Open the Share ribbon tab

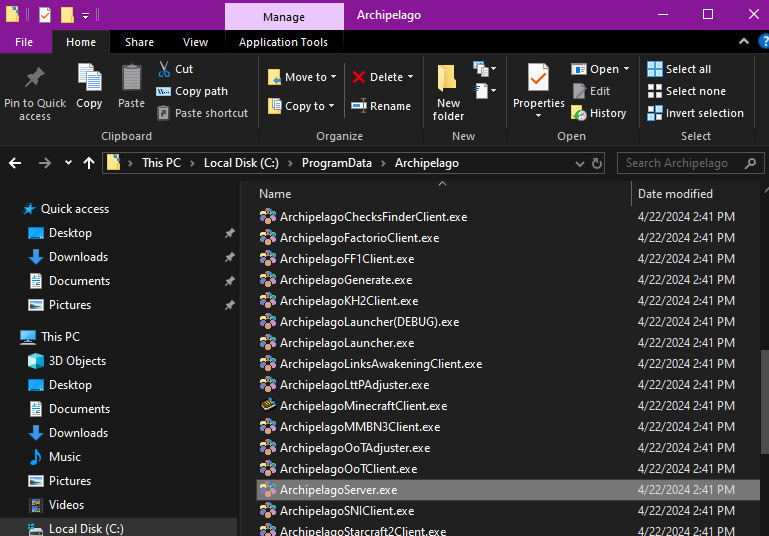point(139,42)
